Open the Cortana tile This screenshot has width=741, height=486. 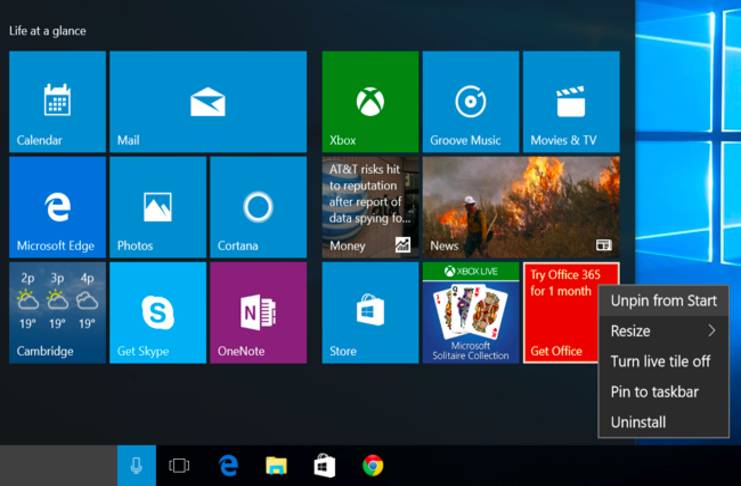coord(258,207)
